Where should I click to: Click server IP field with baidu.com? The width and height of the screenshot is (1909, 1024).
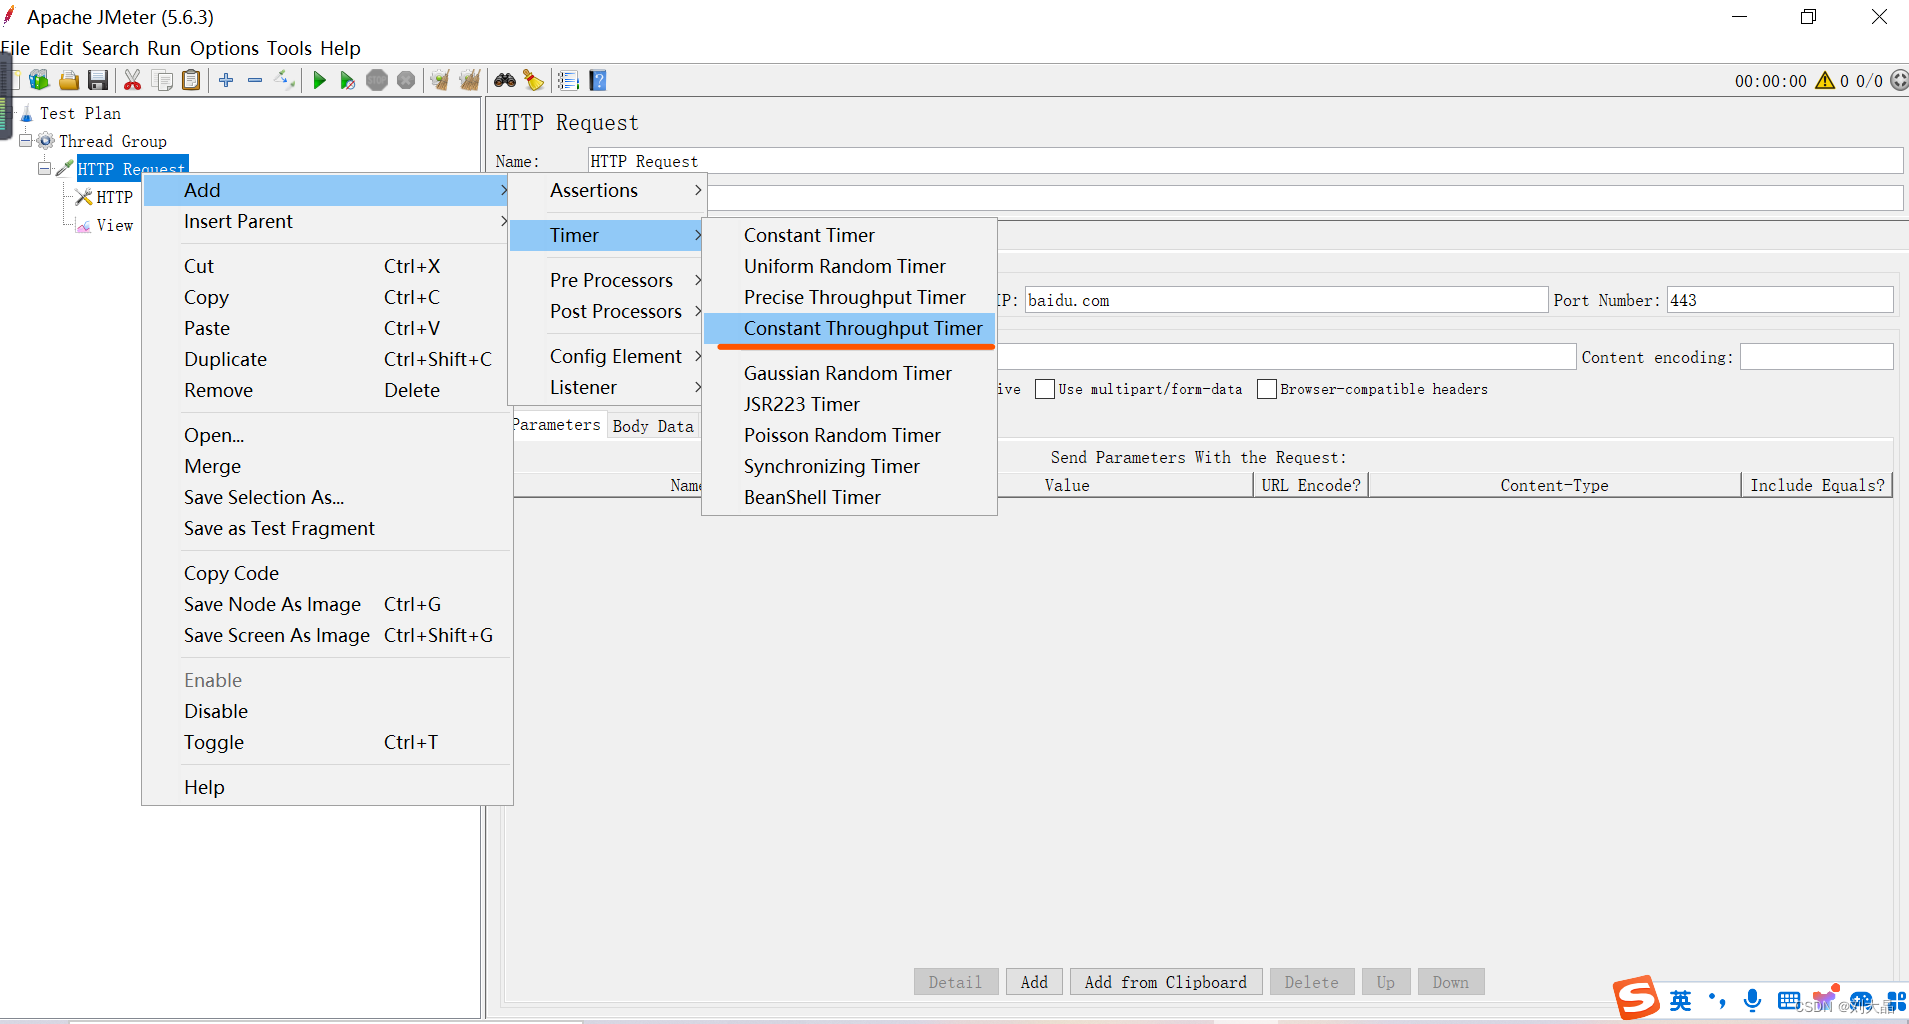pos(1286,300)
